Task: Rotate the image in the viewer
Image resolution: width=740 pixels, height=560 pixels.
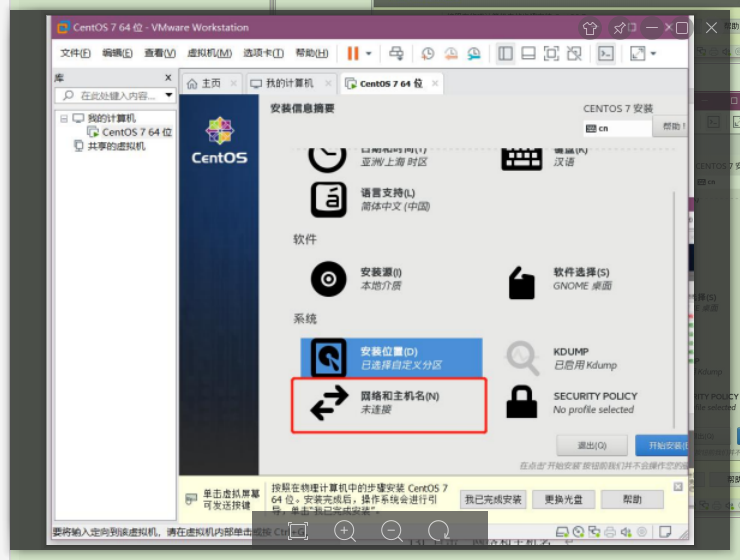Action: click(x=438, y=531)
